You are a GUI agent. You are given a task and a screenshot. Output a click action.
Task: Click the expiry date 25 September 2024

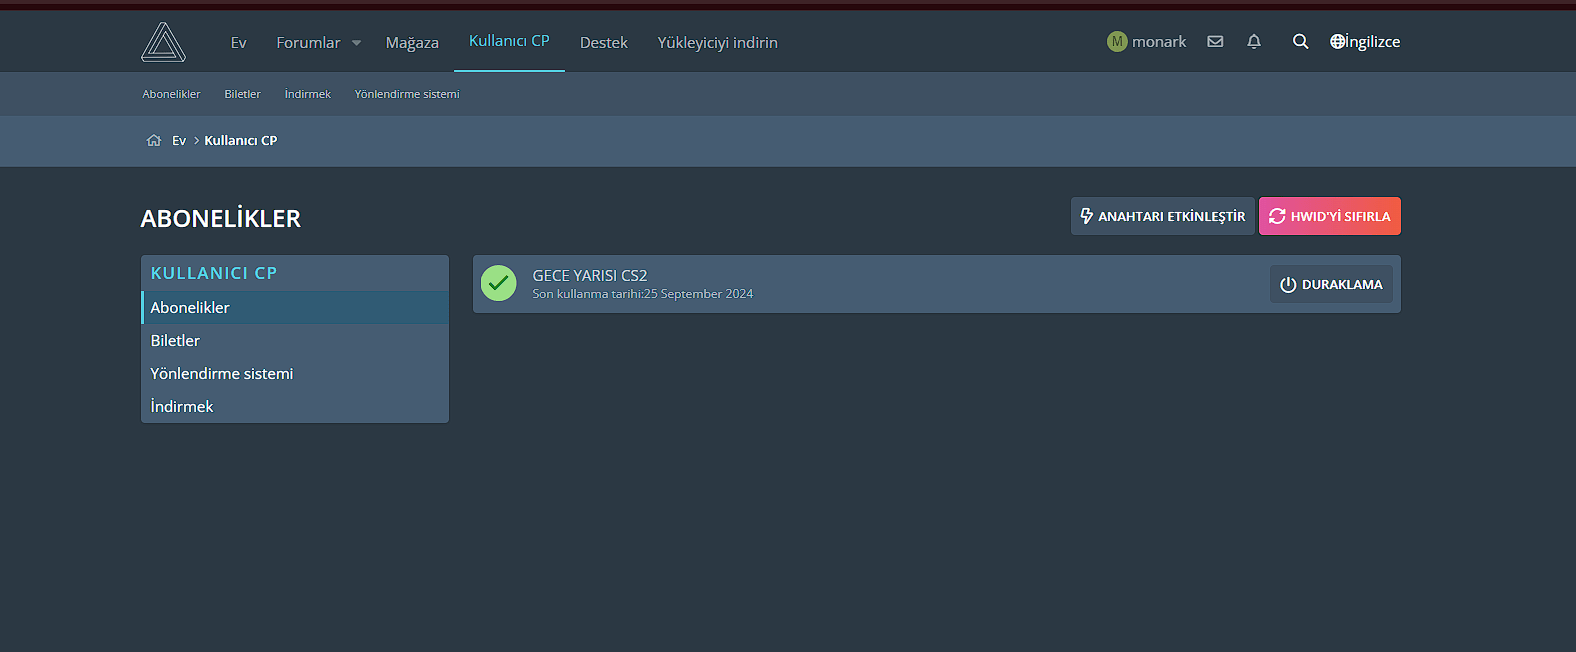[x=698, y=294]
